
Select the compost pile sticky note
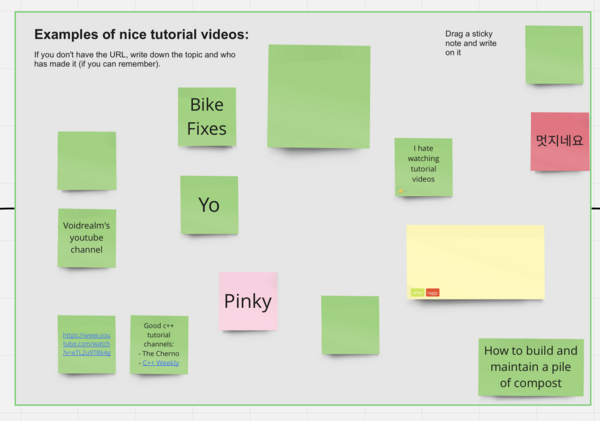point(530,367)
